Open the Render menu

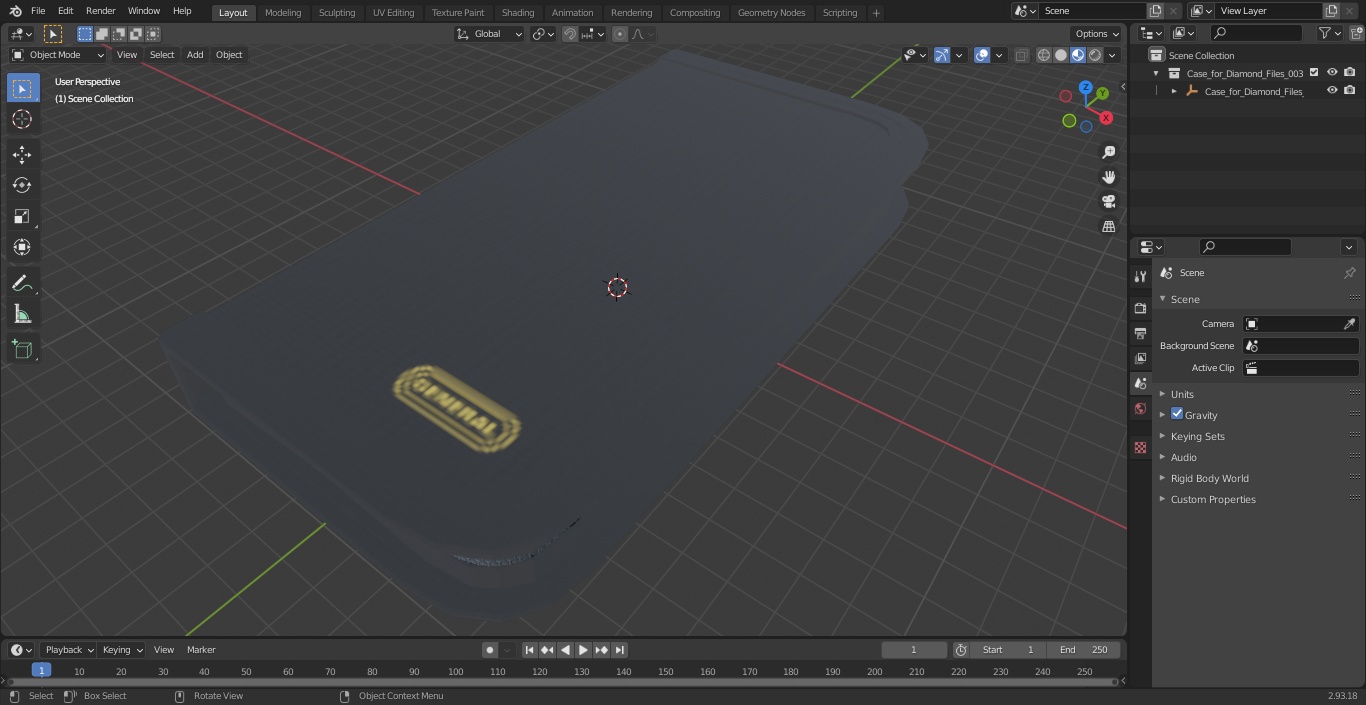click(x=101, y=11)
